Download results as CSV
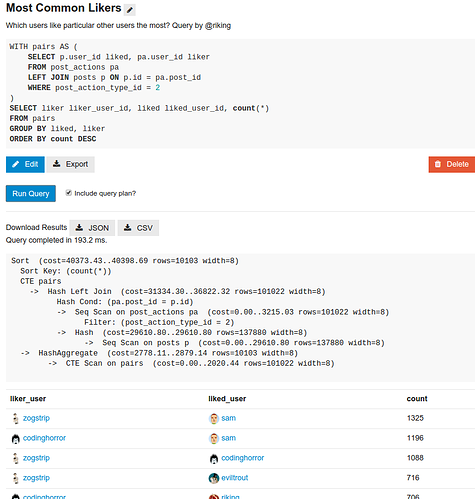475x499 pixels. (x=138, y=228)
